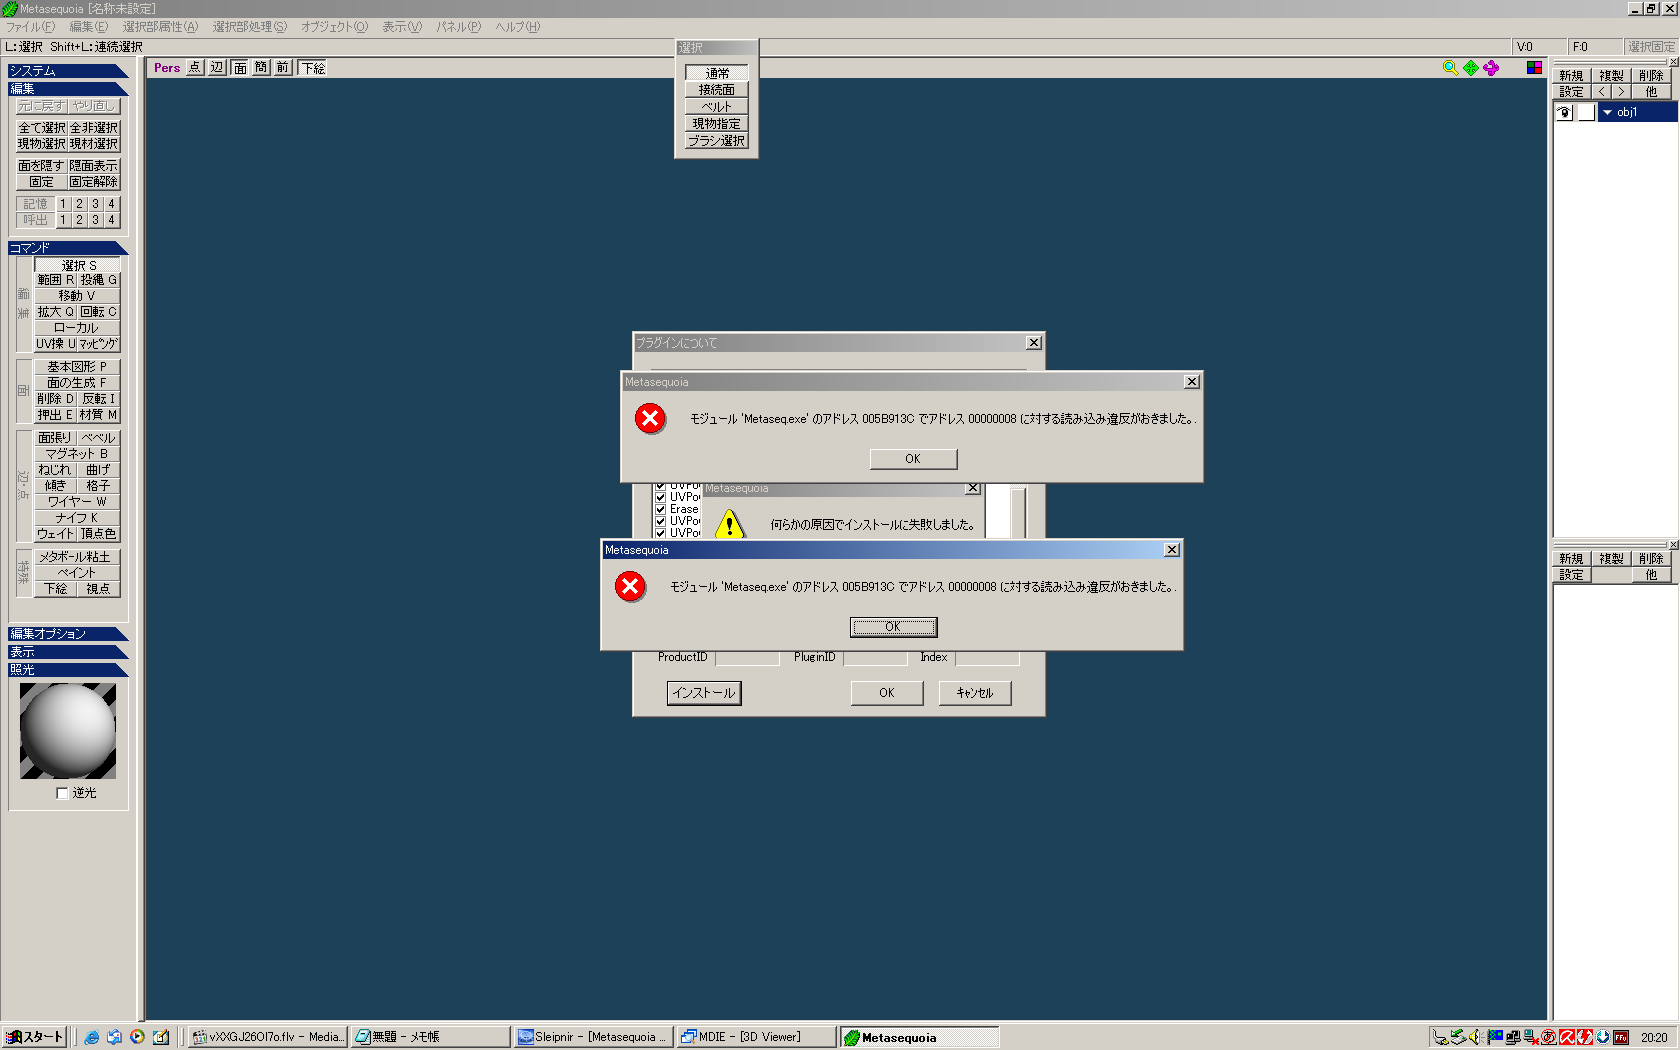The width and height of the screenshot is (1680, 1050).
Task: Open the Pers projection dropdown
Action: pyautogui.click(x=167, y=68)
